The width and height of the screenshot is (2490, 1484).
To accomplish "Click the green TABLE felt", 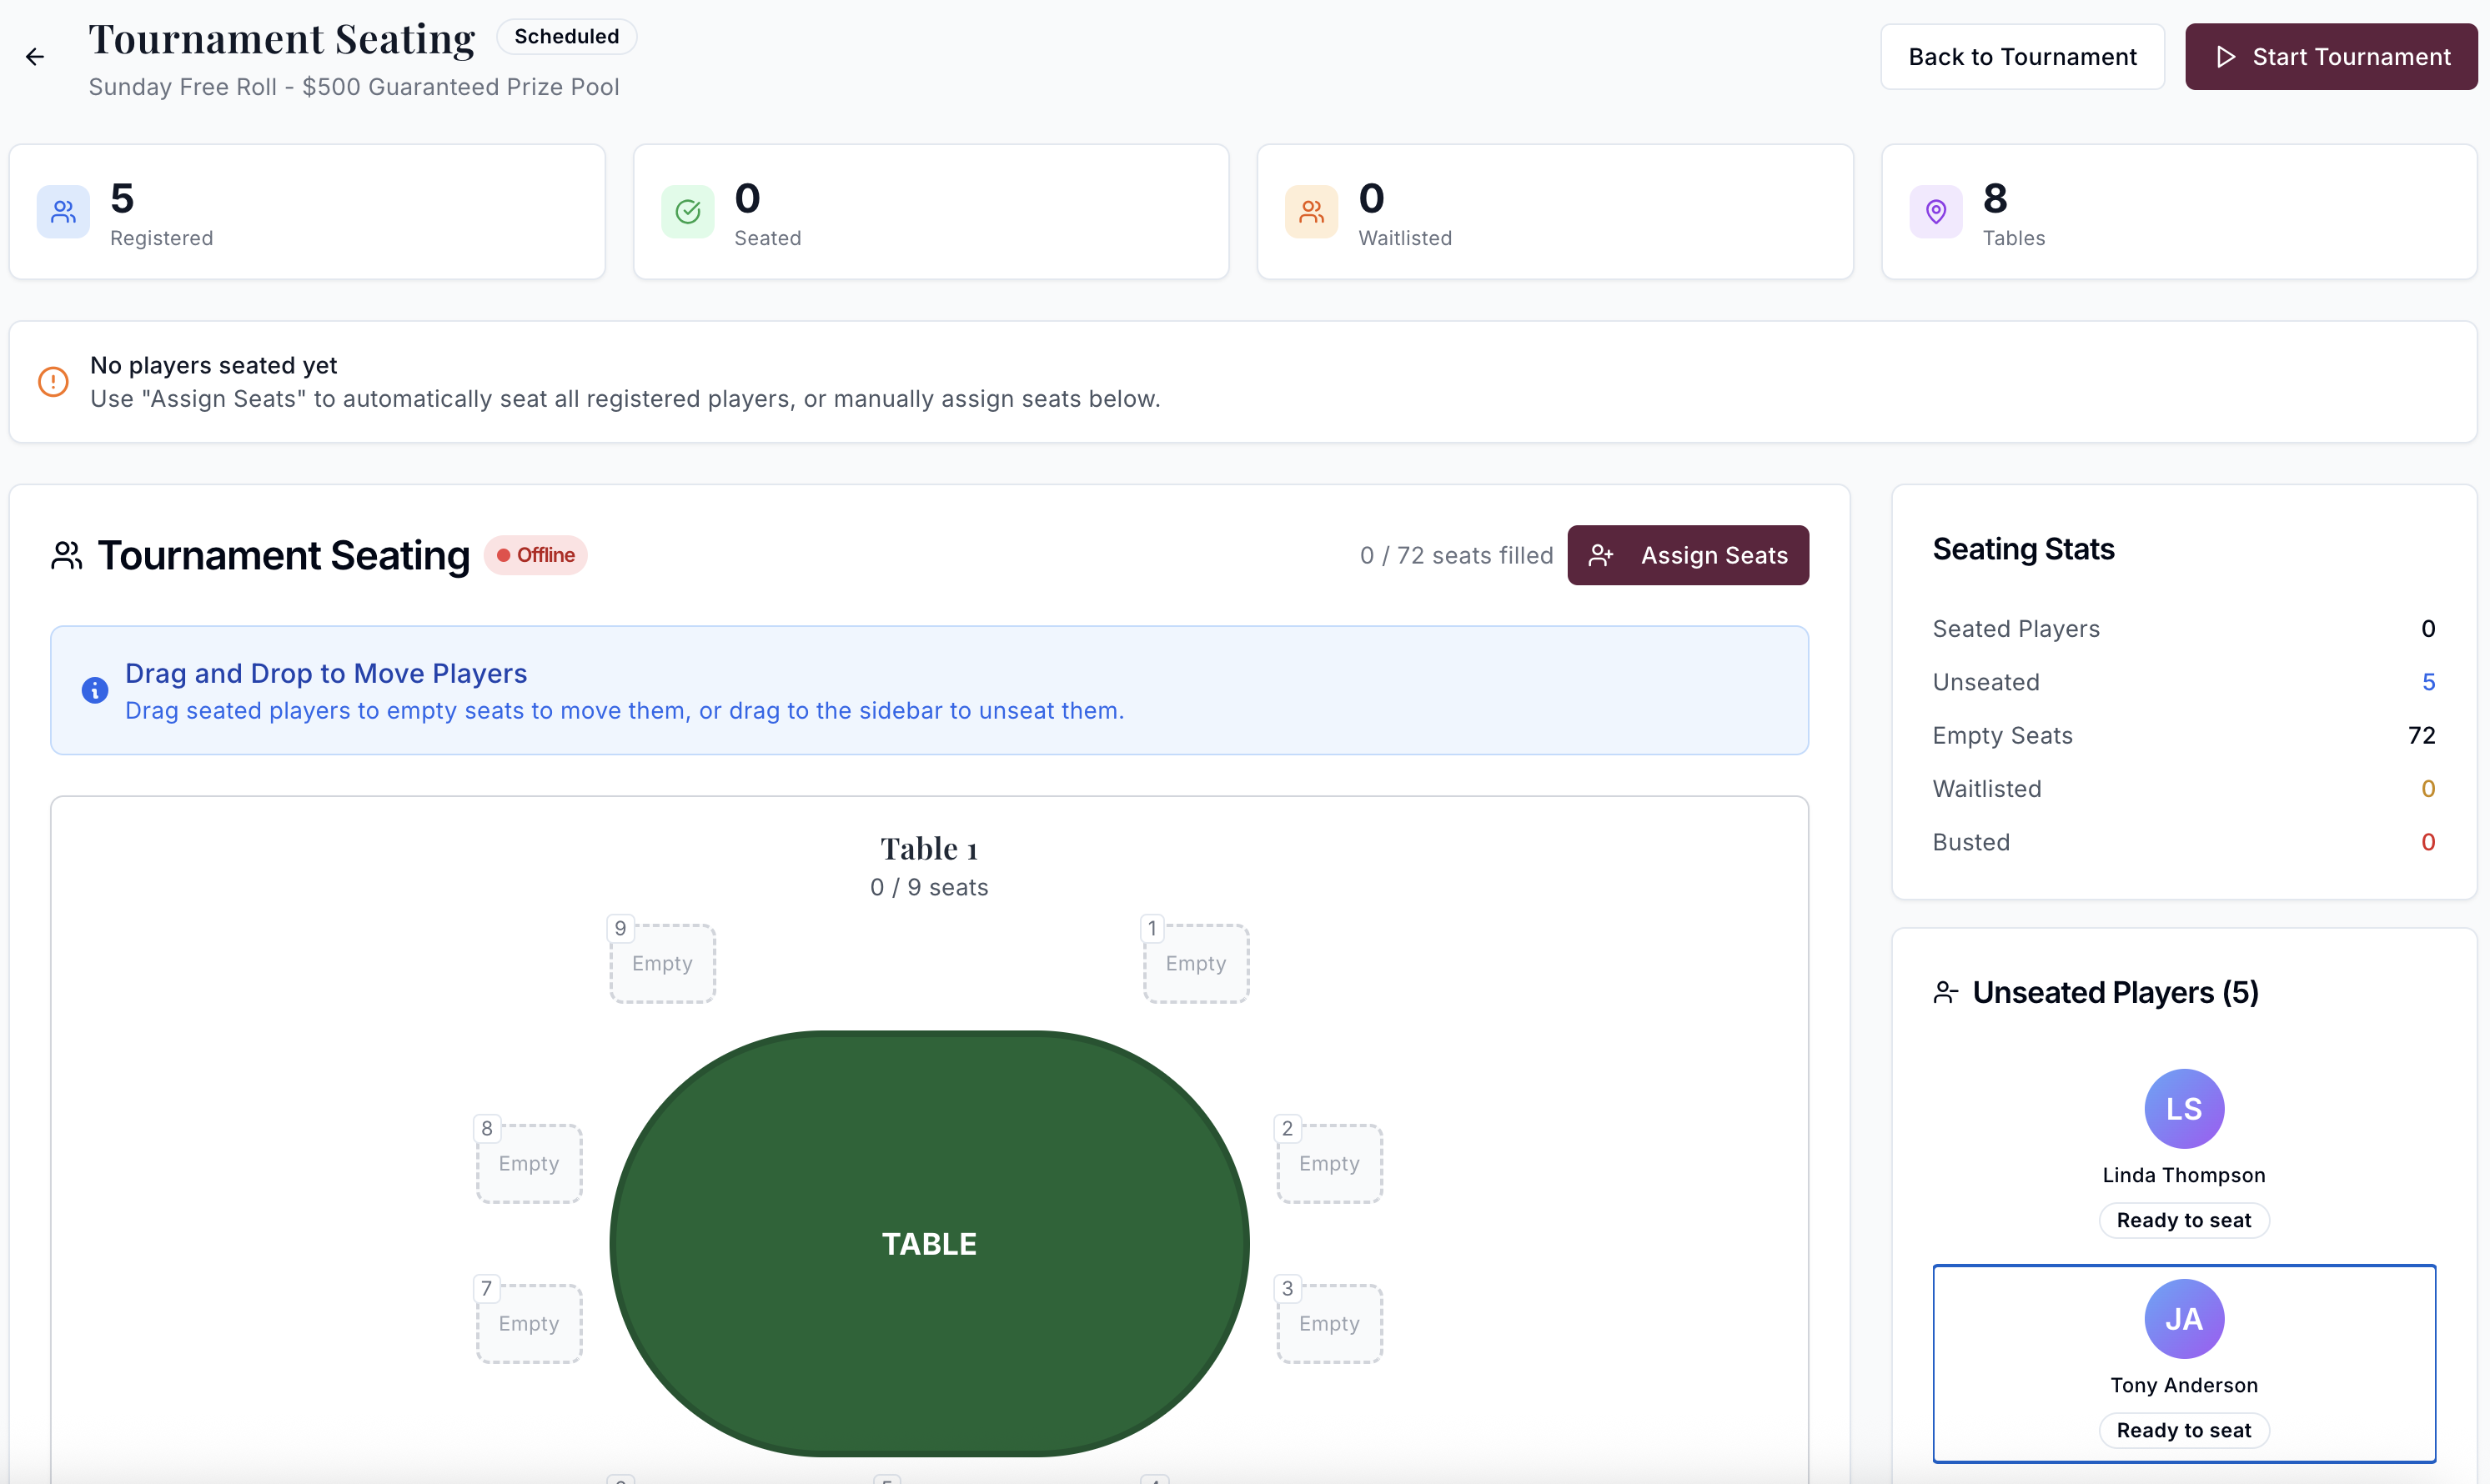I will [x=929, y=1243].
